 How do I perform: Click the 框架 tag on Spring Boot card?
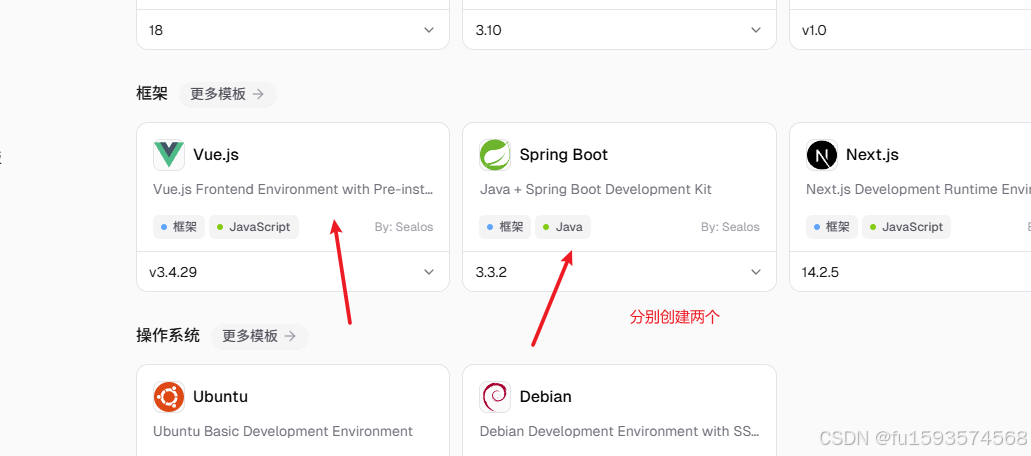505,227
